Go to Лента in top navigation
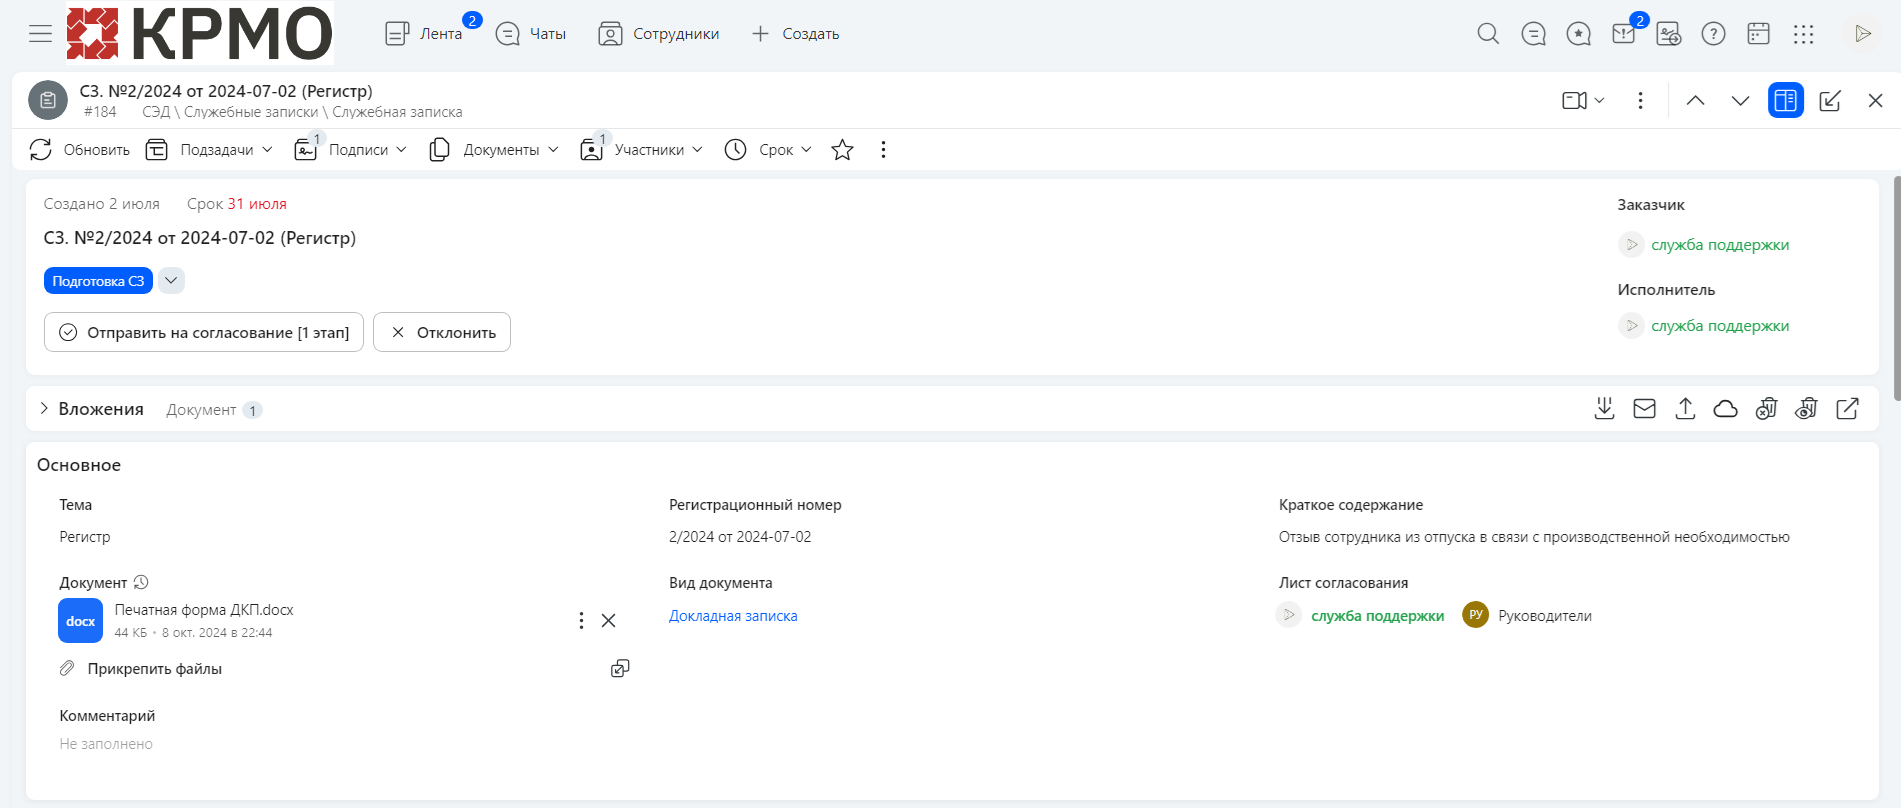The width and height of the screenshot is (1901, 808). click(424, 34)
